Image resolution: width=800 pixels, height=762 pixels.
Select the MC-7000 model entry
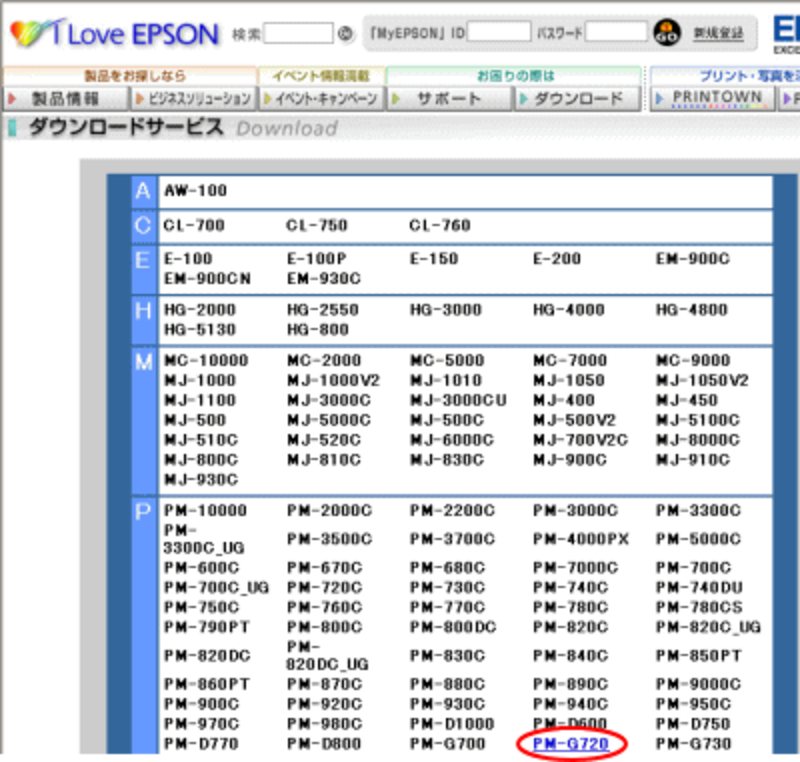(570, 361)
